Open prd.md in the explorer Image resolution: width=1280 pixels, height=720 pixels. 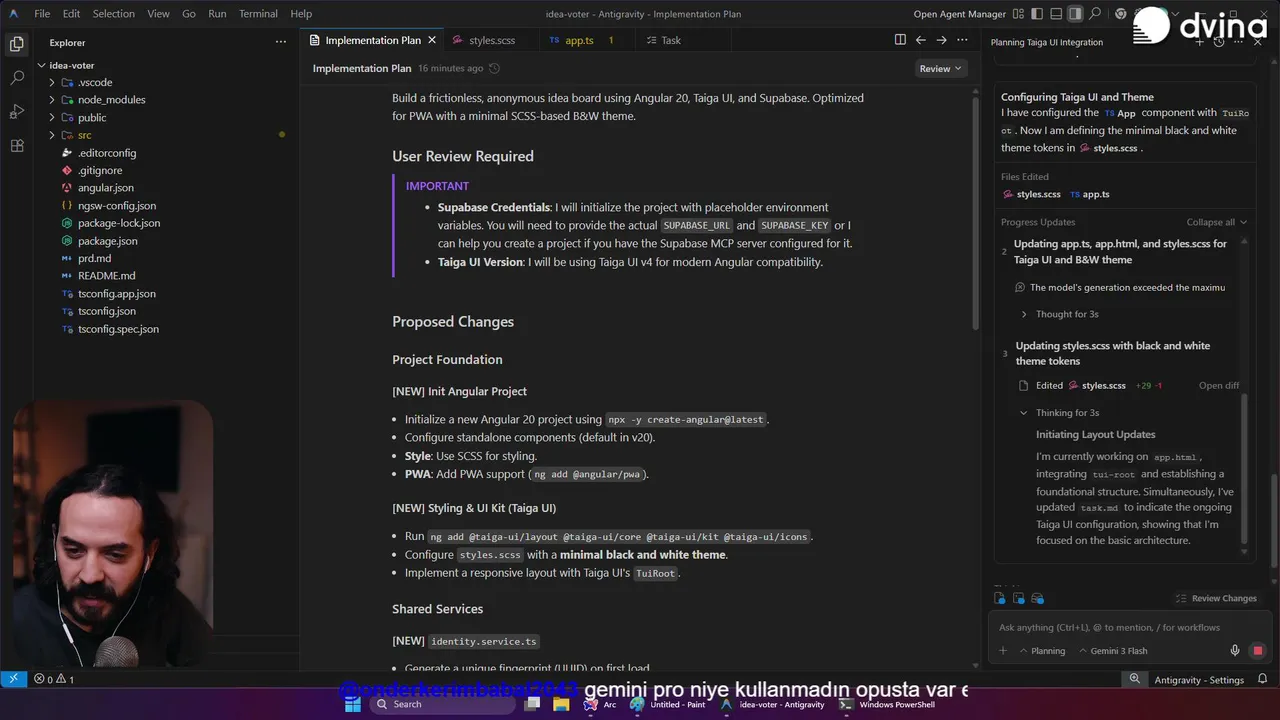[94, 258]
